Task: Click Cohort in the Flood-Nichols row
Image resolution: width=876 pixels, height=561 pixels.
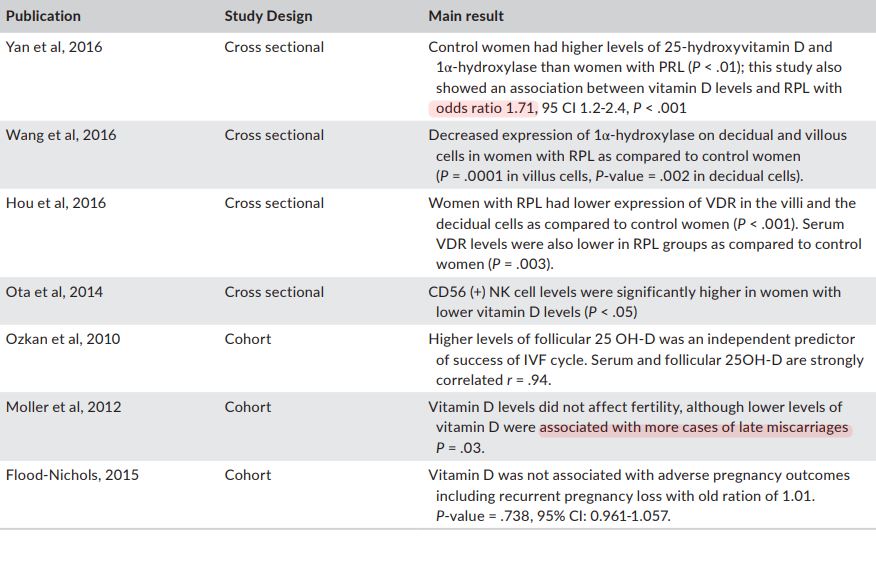Action: point(247,475)
